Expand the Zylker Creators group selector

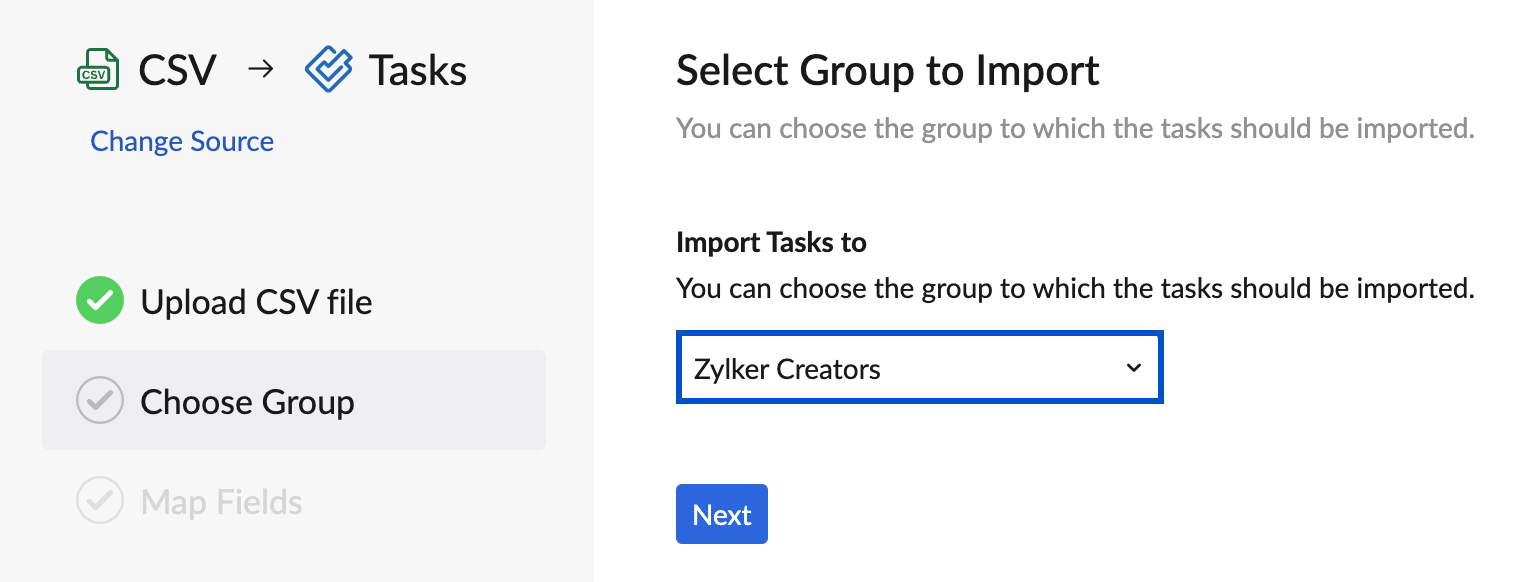pyautogui.click(x=919, y=367)
